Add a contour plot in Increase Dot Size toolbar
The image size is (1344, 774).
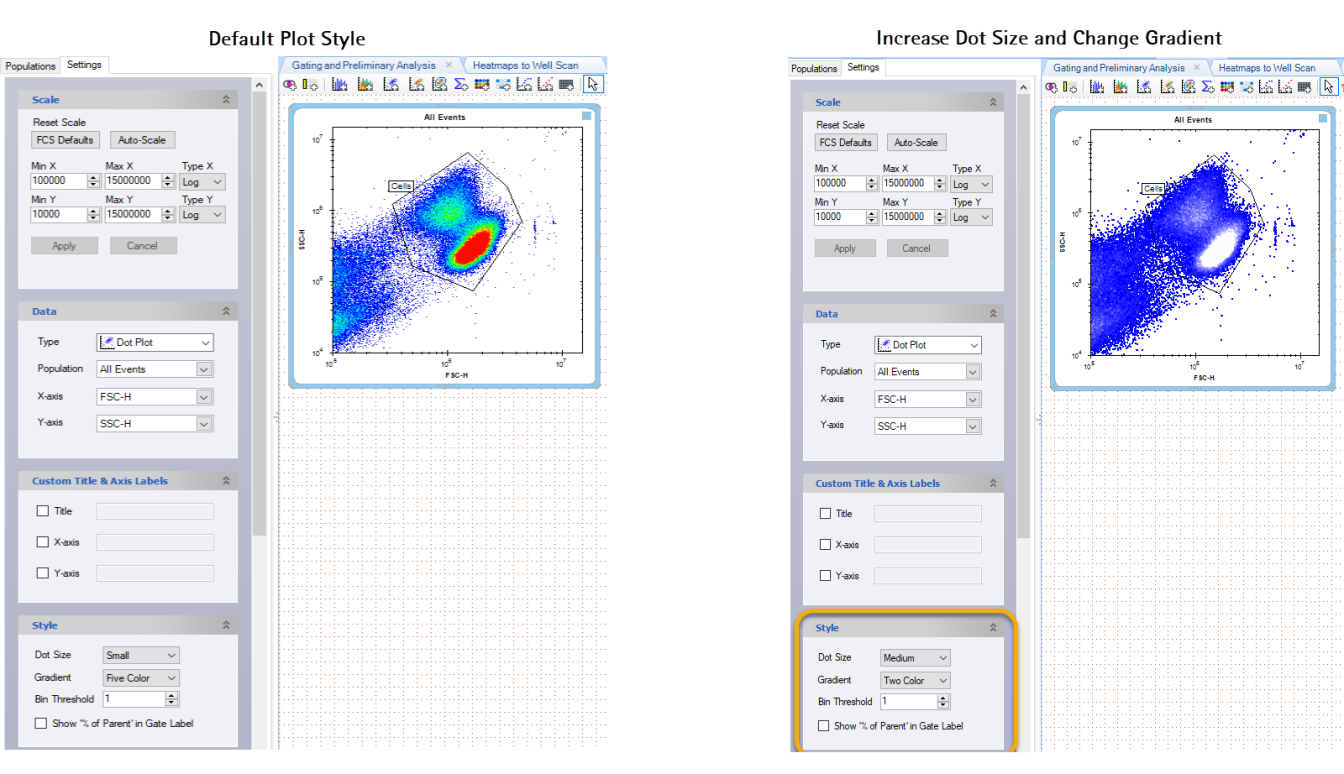tap(1188, 87)
